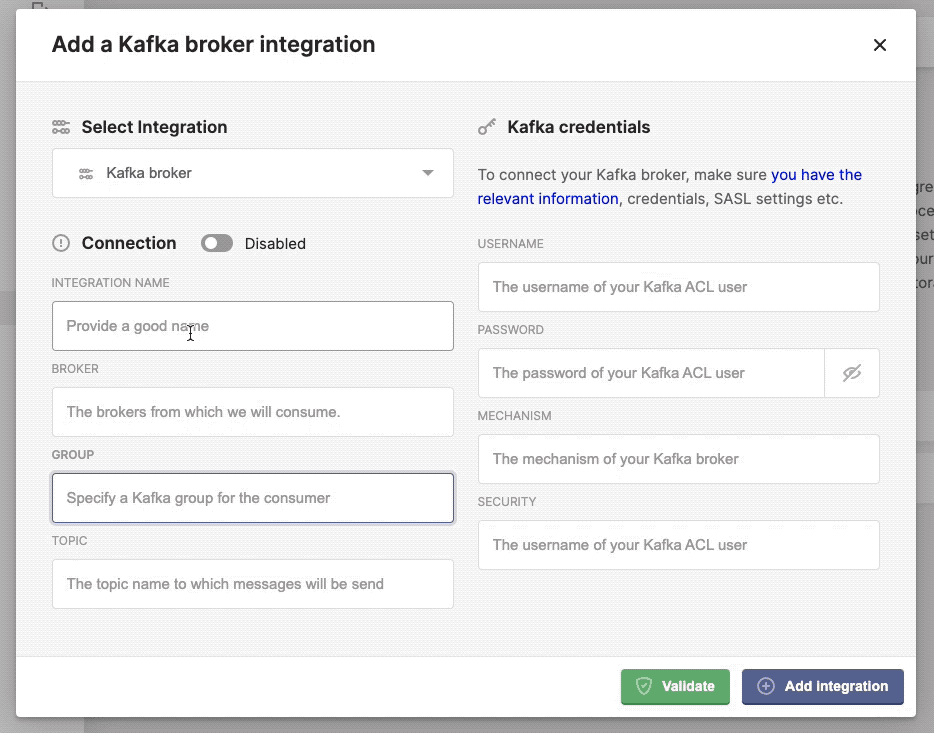
Task: Click the key icon beside Kafka credentials
Action: click(x=487, y=127)
